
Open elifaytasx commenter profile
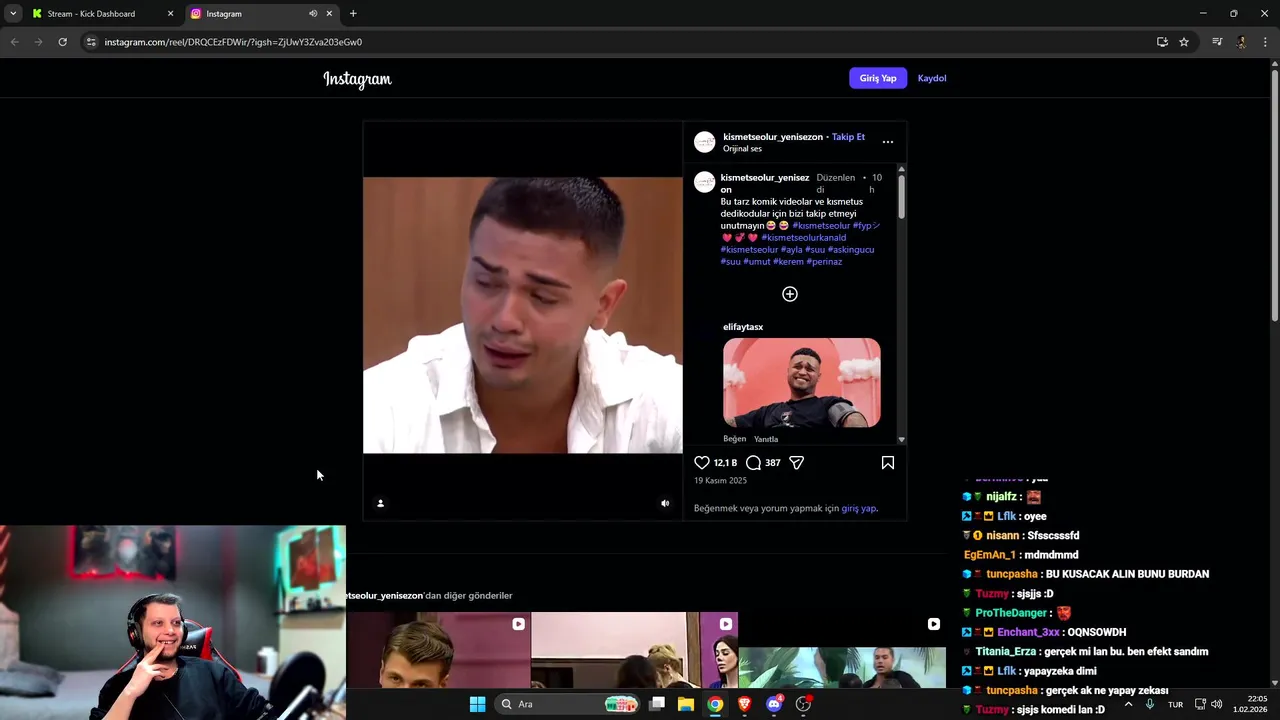(x=743, y=327)
